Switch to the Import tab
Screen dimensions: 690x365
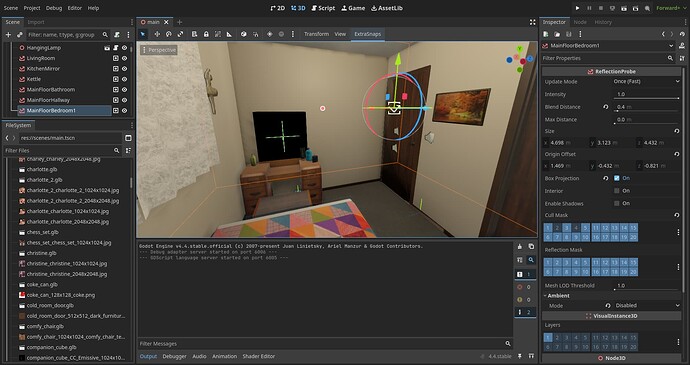[x=36, y=22]
